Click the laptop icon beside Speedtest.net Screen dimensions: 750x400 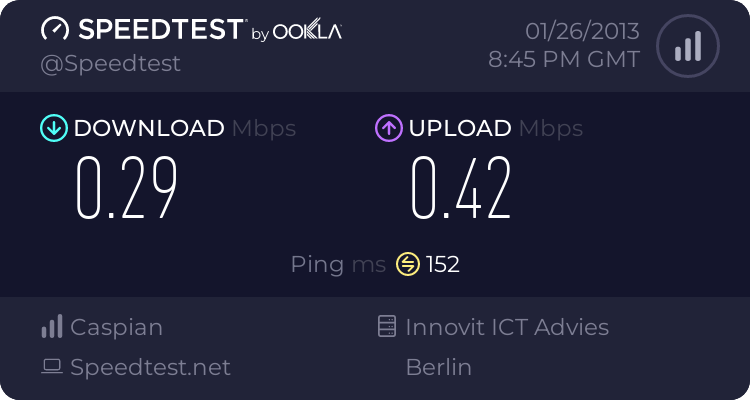[52, 367]
